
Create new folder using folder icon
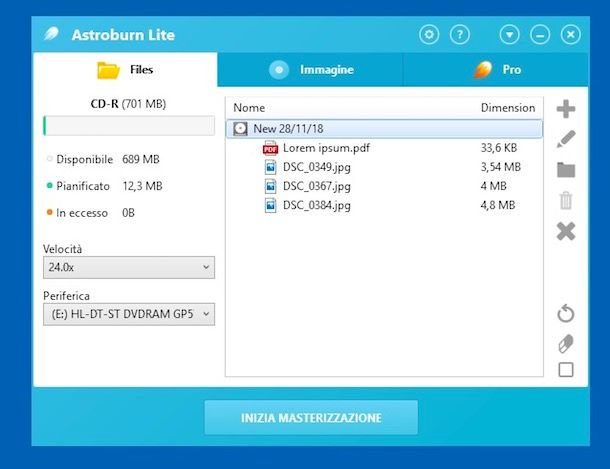click(x=566, y=170)
